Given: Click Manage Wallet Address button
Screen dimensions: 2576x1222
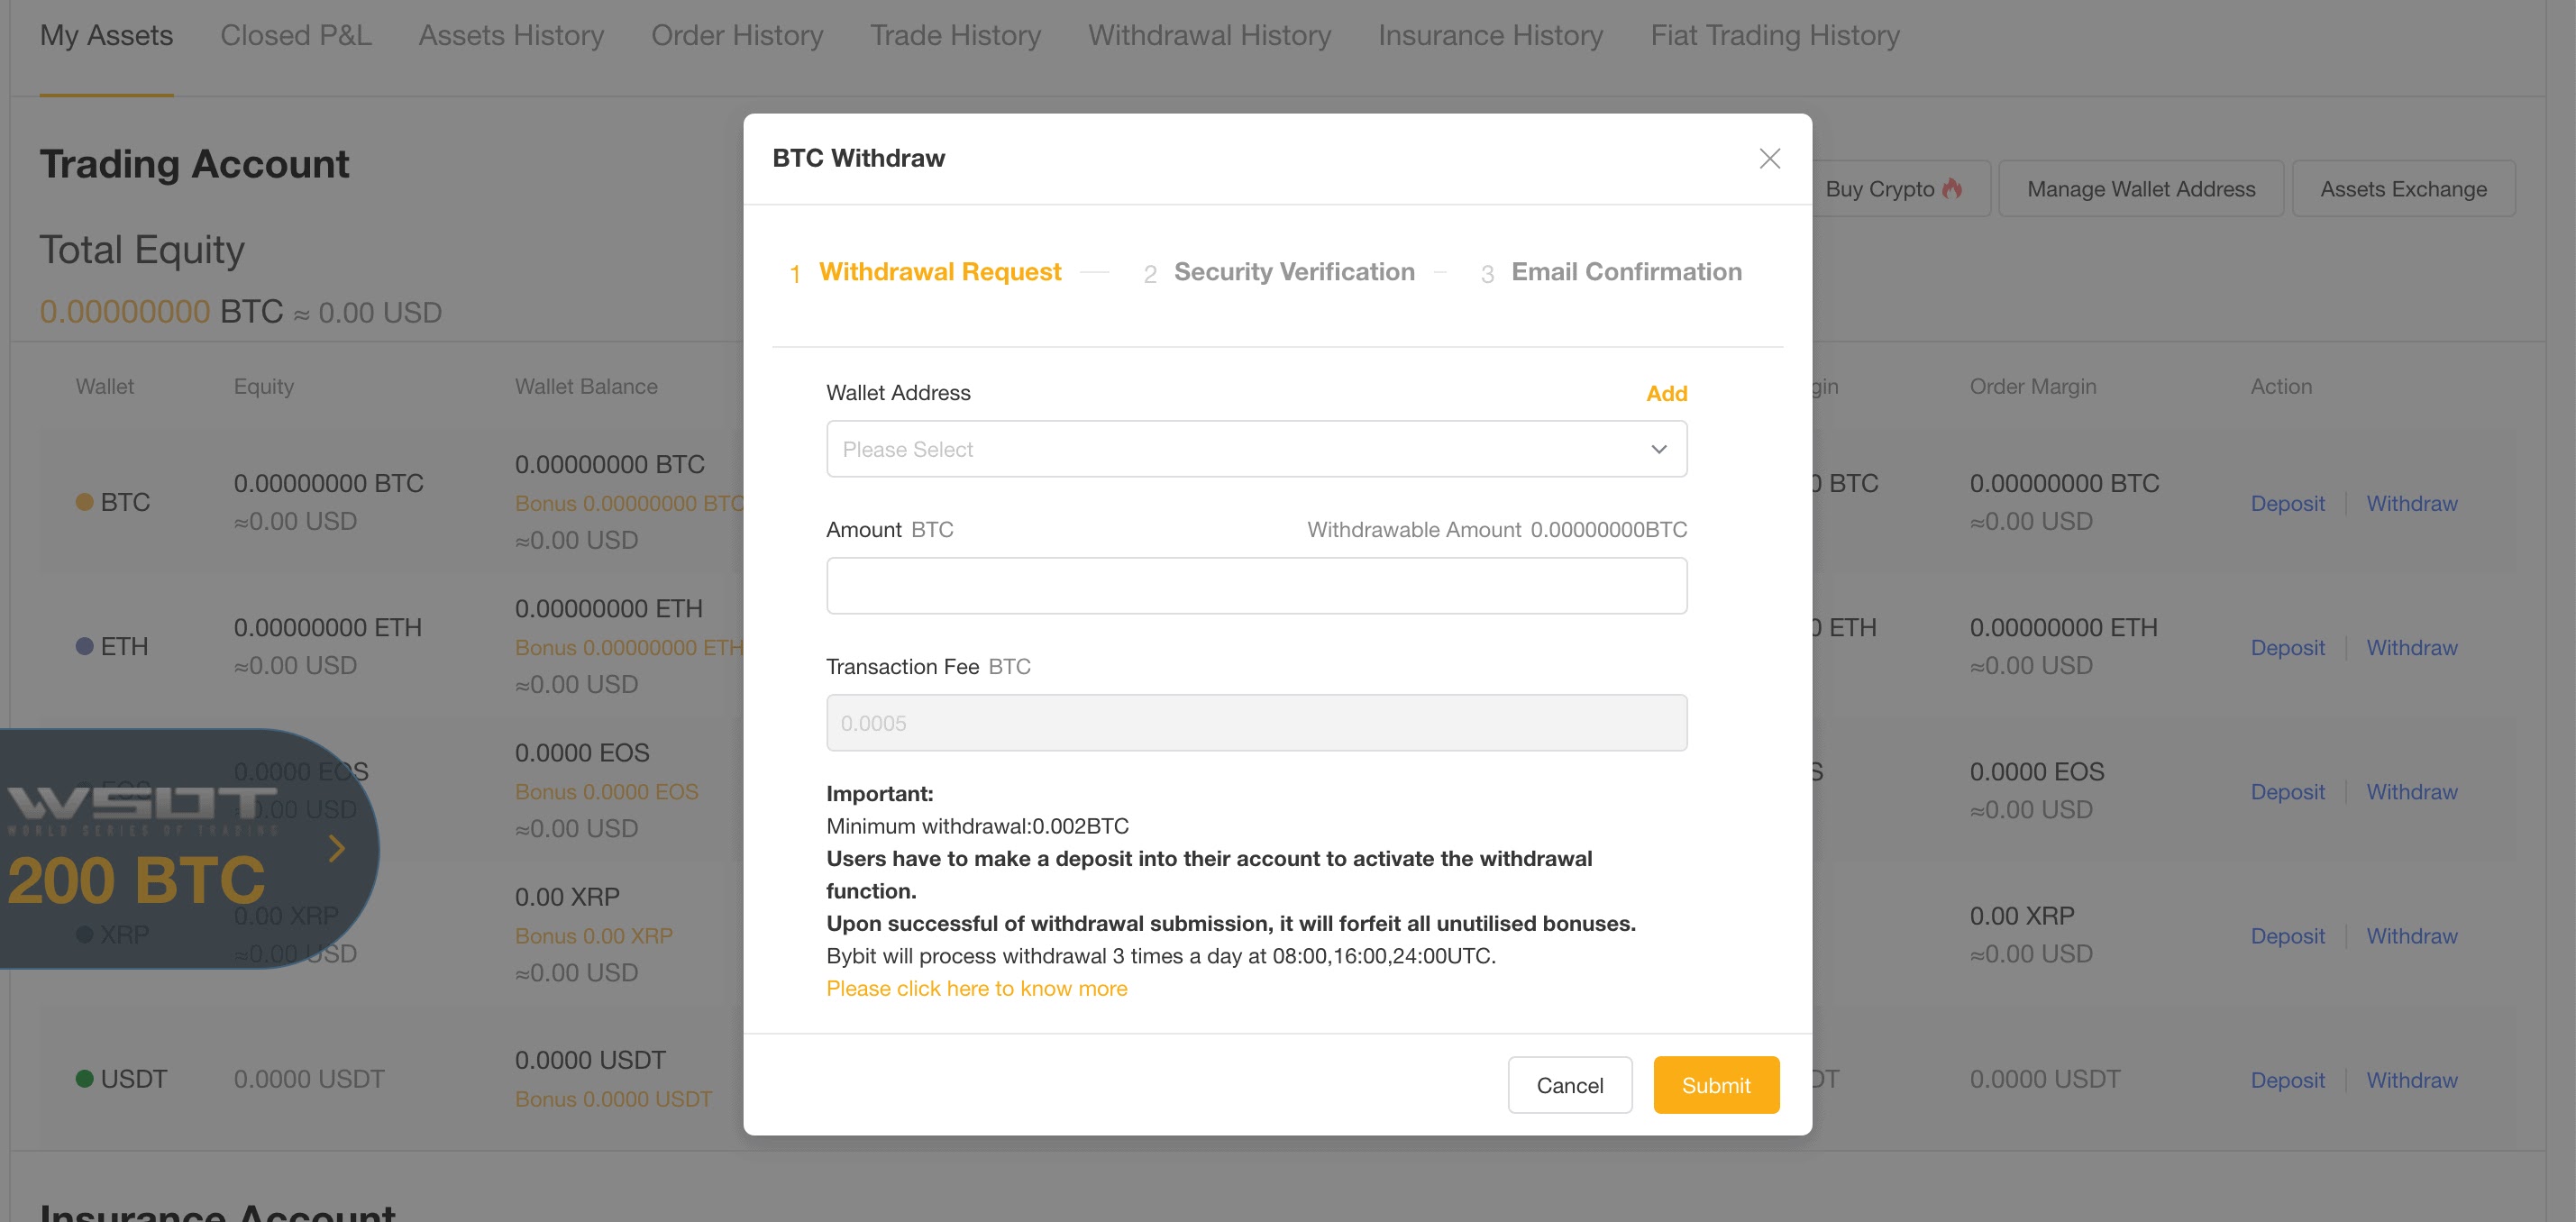Looking at the screenshot, I should point(2140,189).
